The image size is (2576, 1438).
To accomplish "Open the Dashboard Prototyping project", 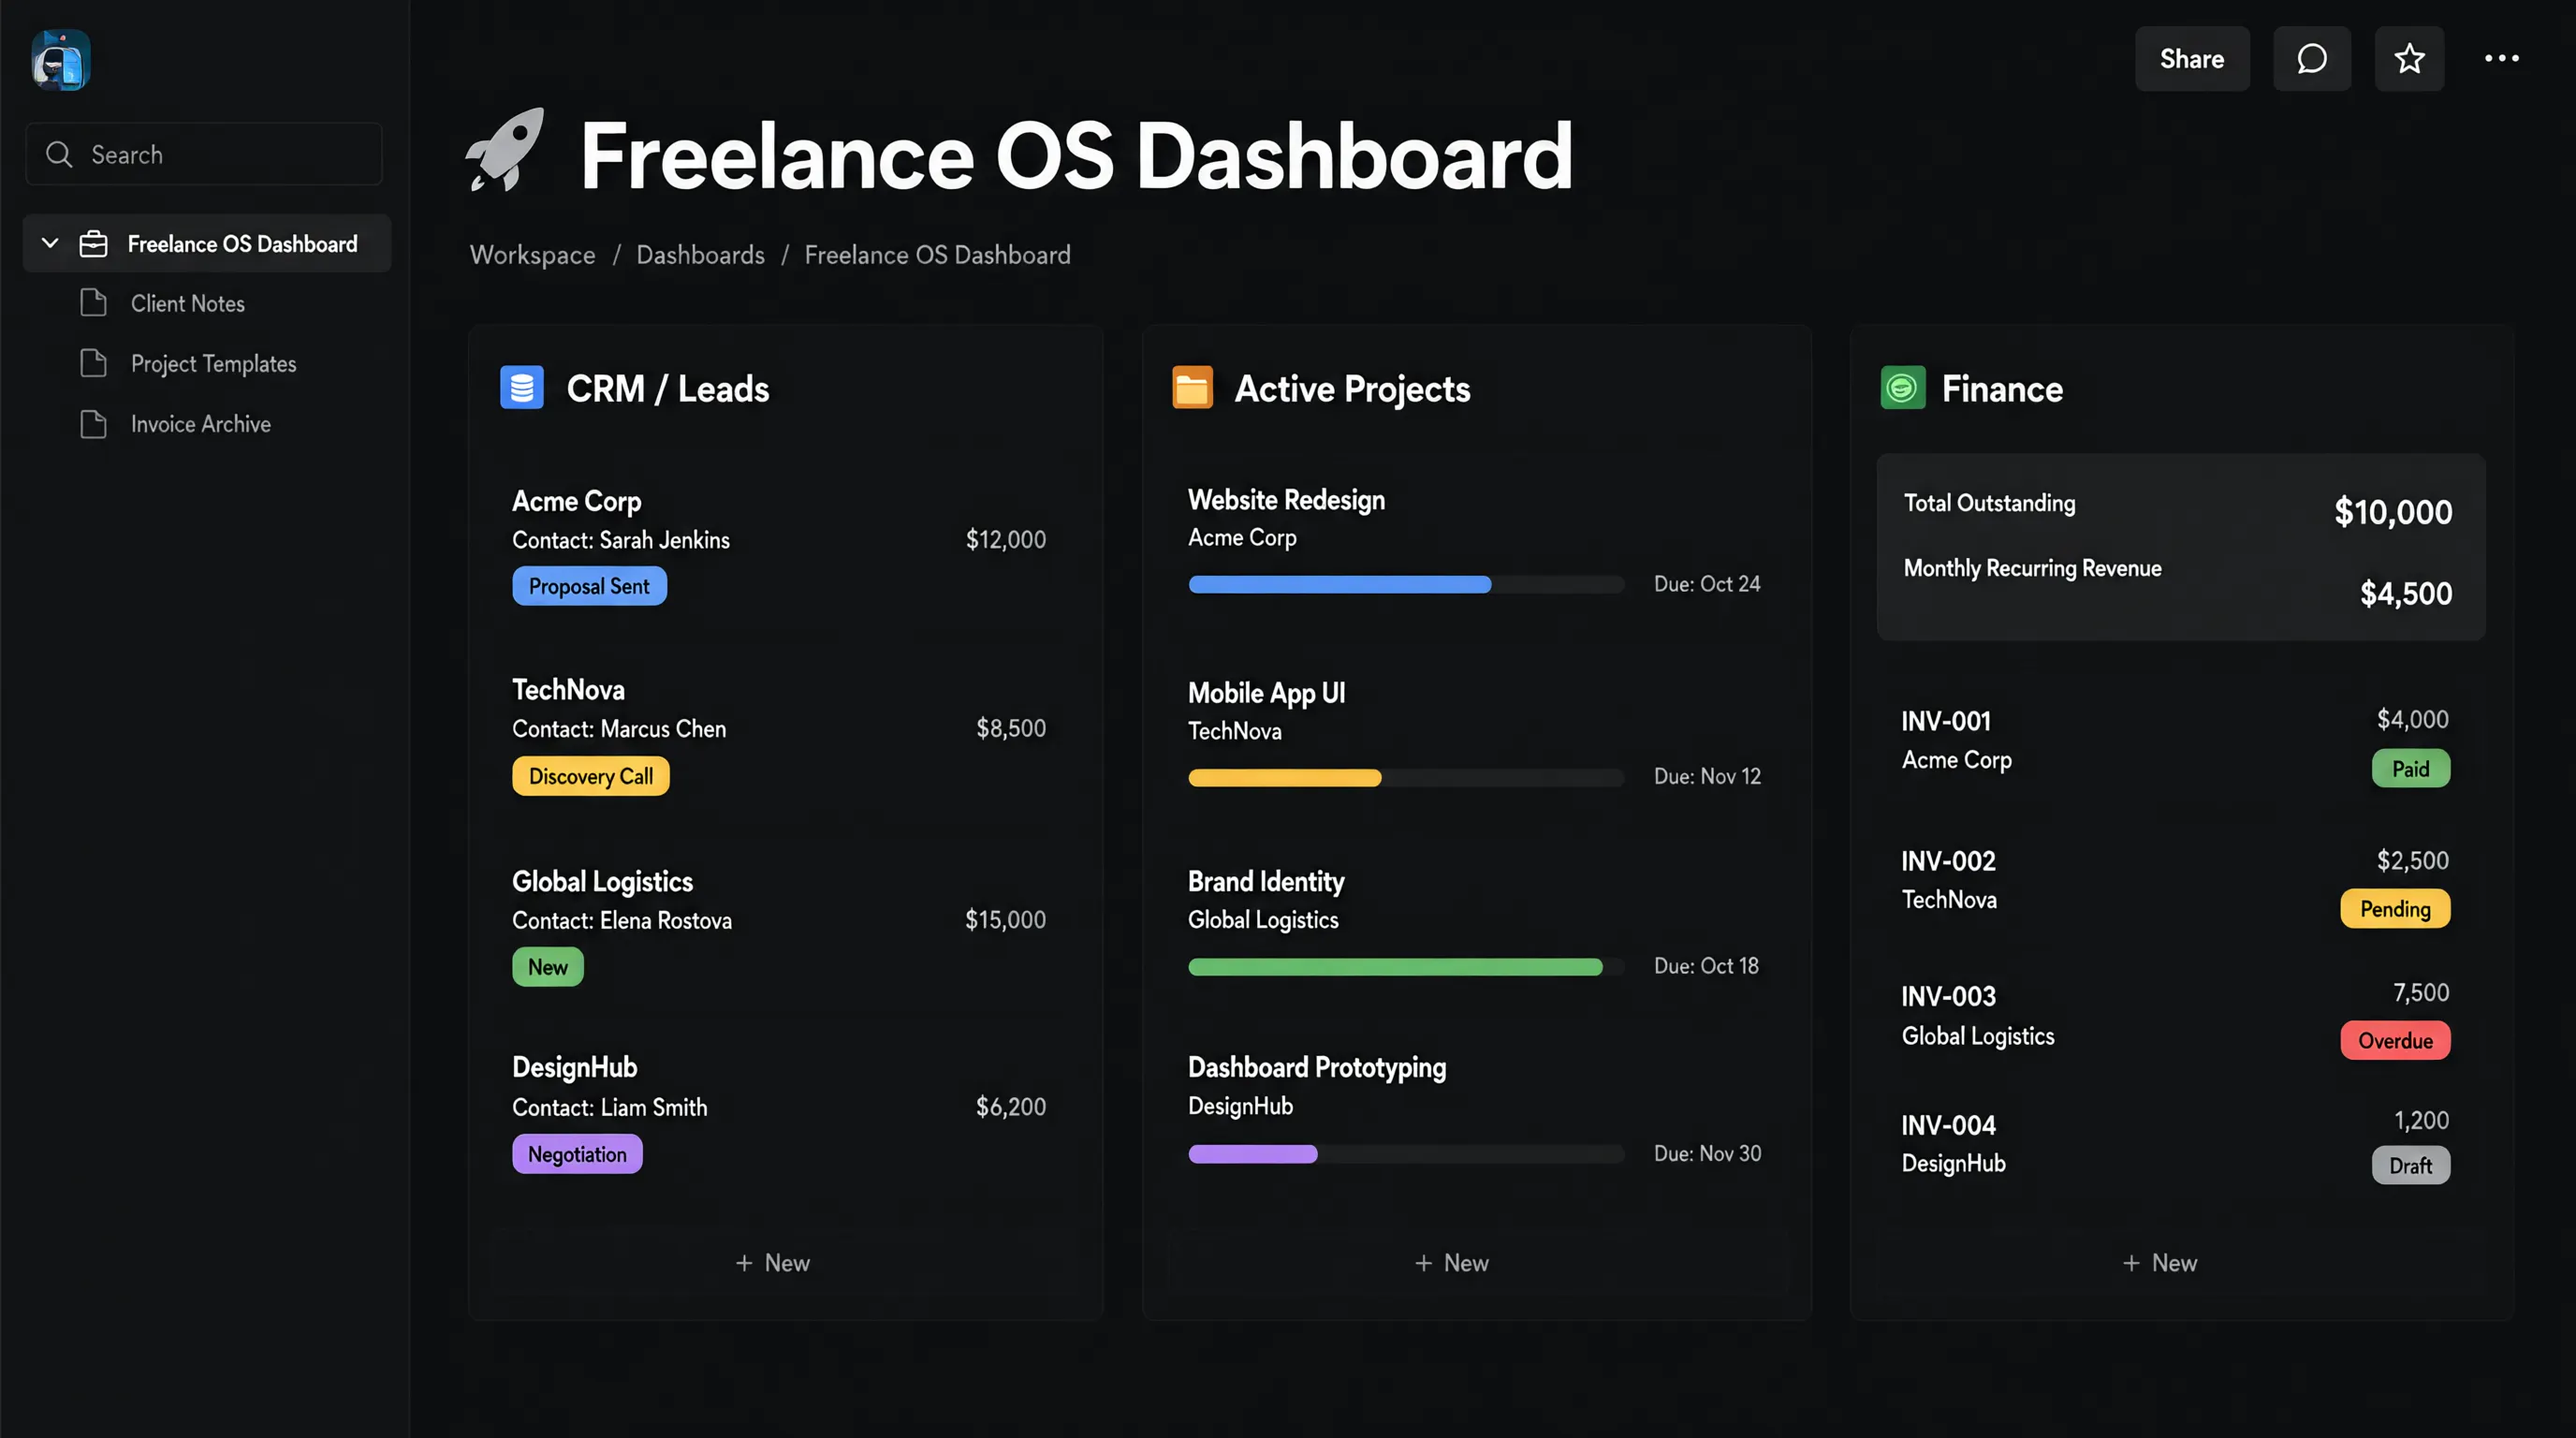I will pos(1317,1068).
